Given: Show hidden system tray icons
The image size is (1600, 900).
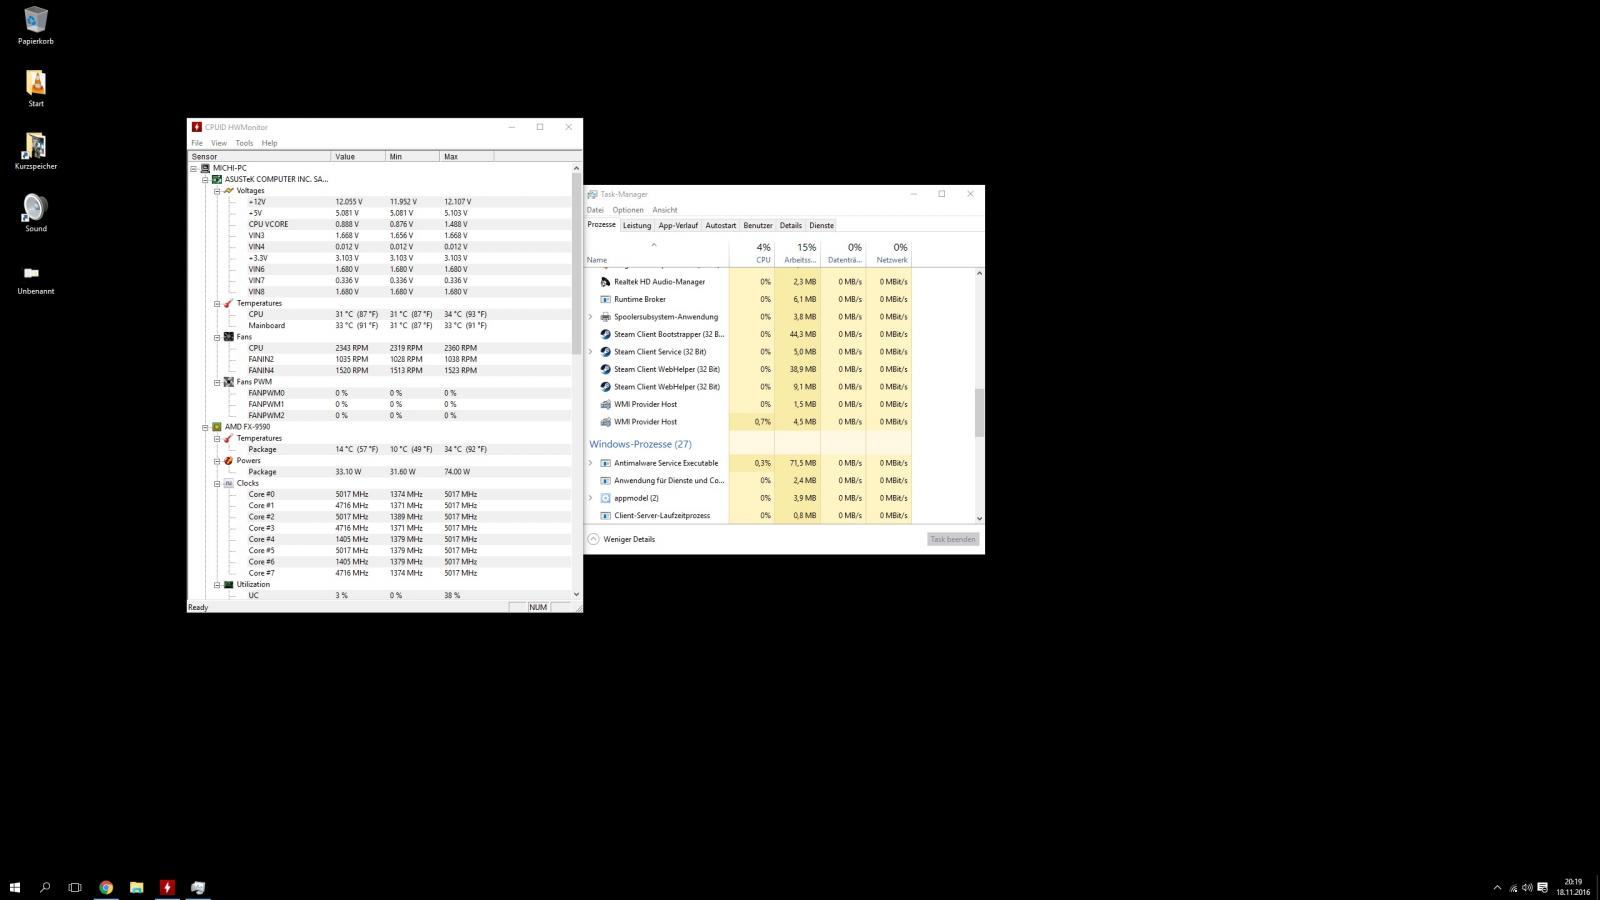Looking at the screenshot, I should tap(1497, 887).
